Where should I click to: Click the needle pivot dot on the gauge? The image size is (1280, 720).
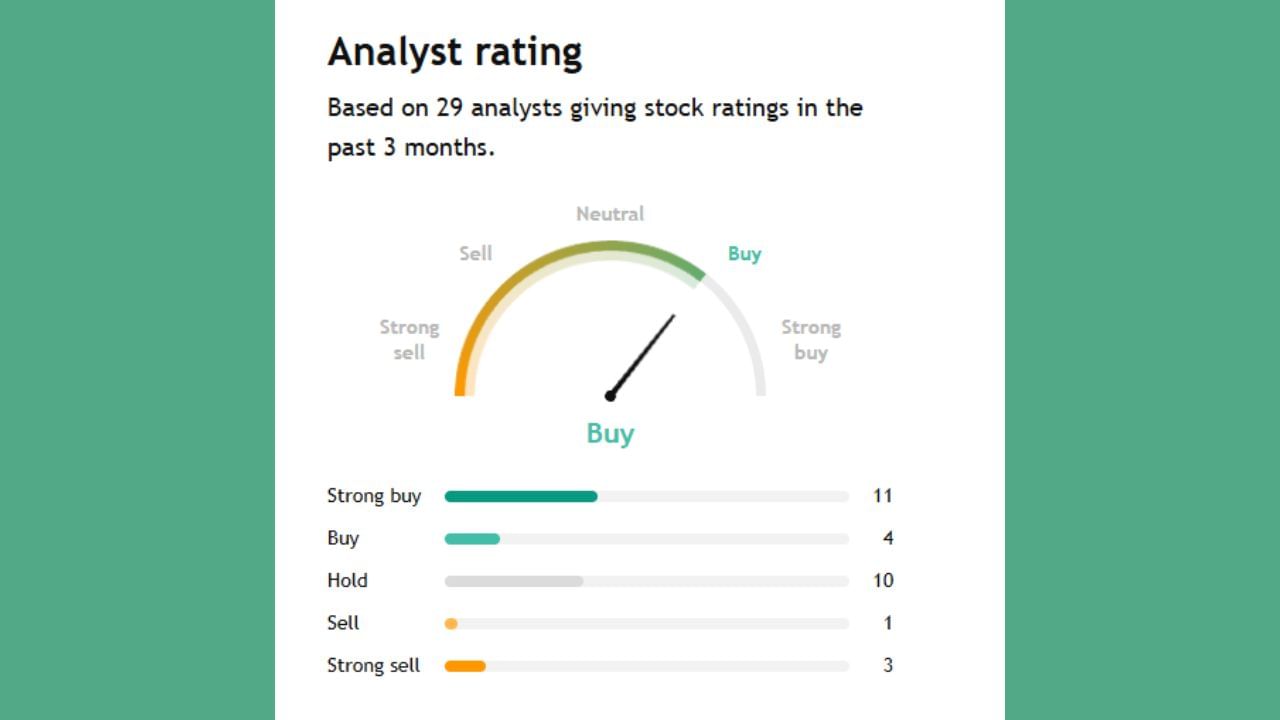(x=610, y=396)
